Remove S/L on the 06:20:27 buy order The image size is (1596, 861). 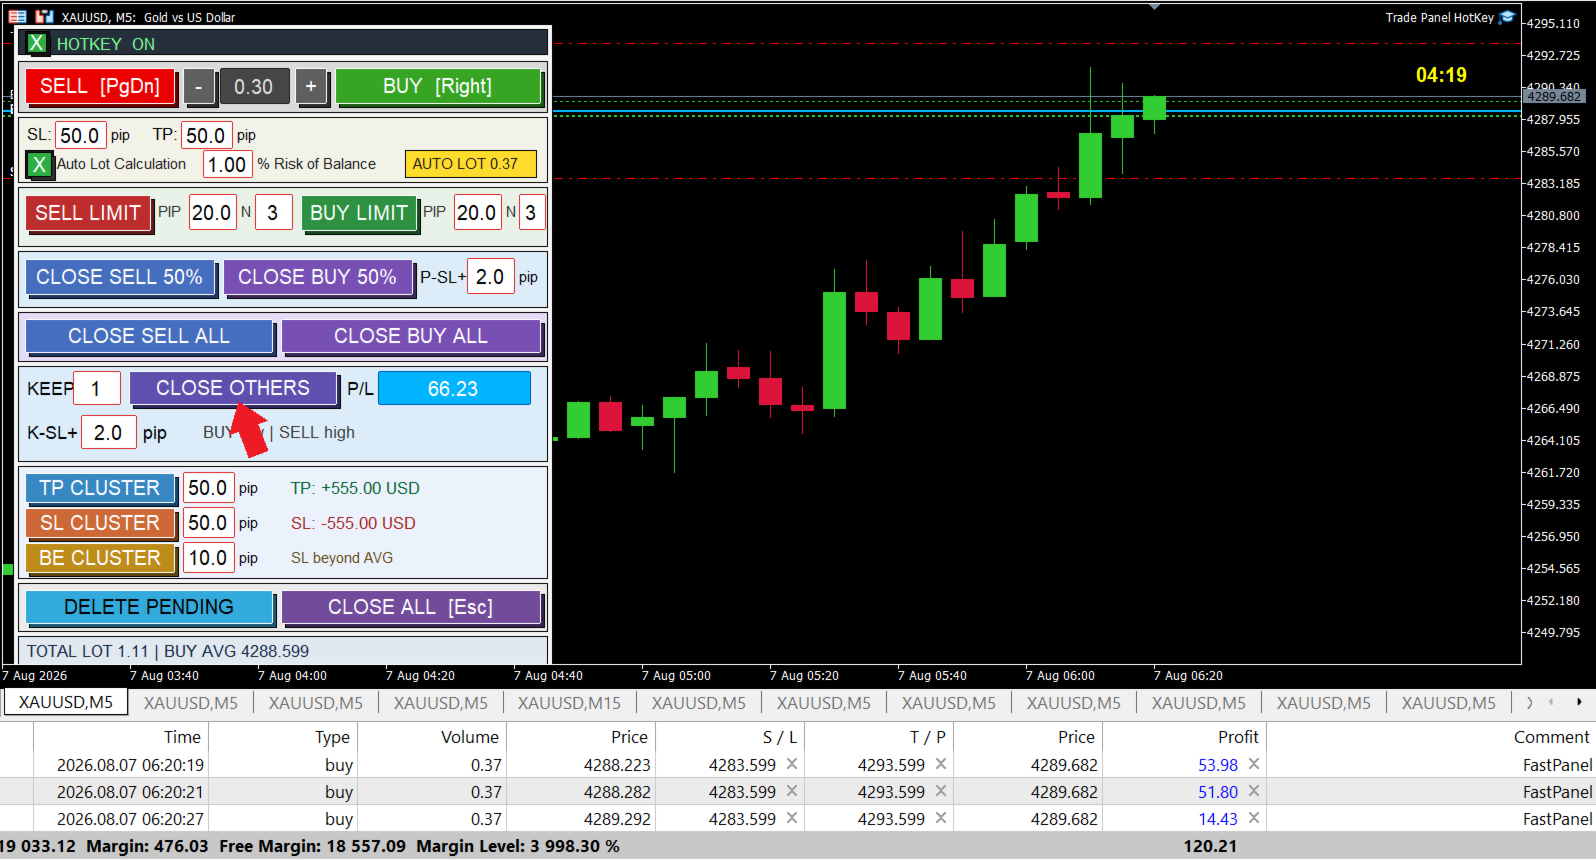[792, 818]
